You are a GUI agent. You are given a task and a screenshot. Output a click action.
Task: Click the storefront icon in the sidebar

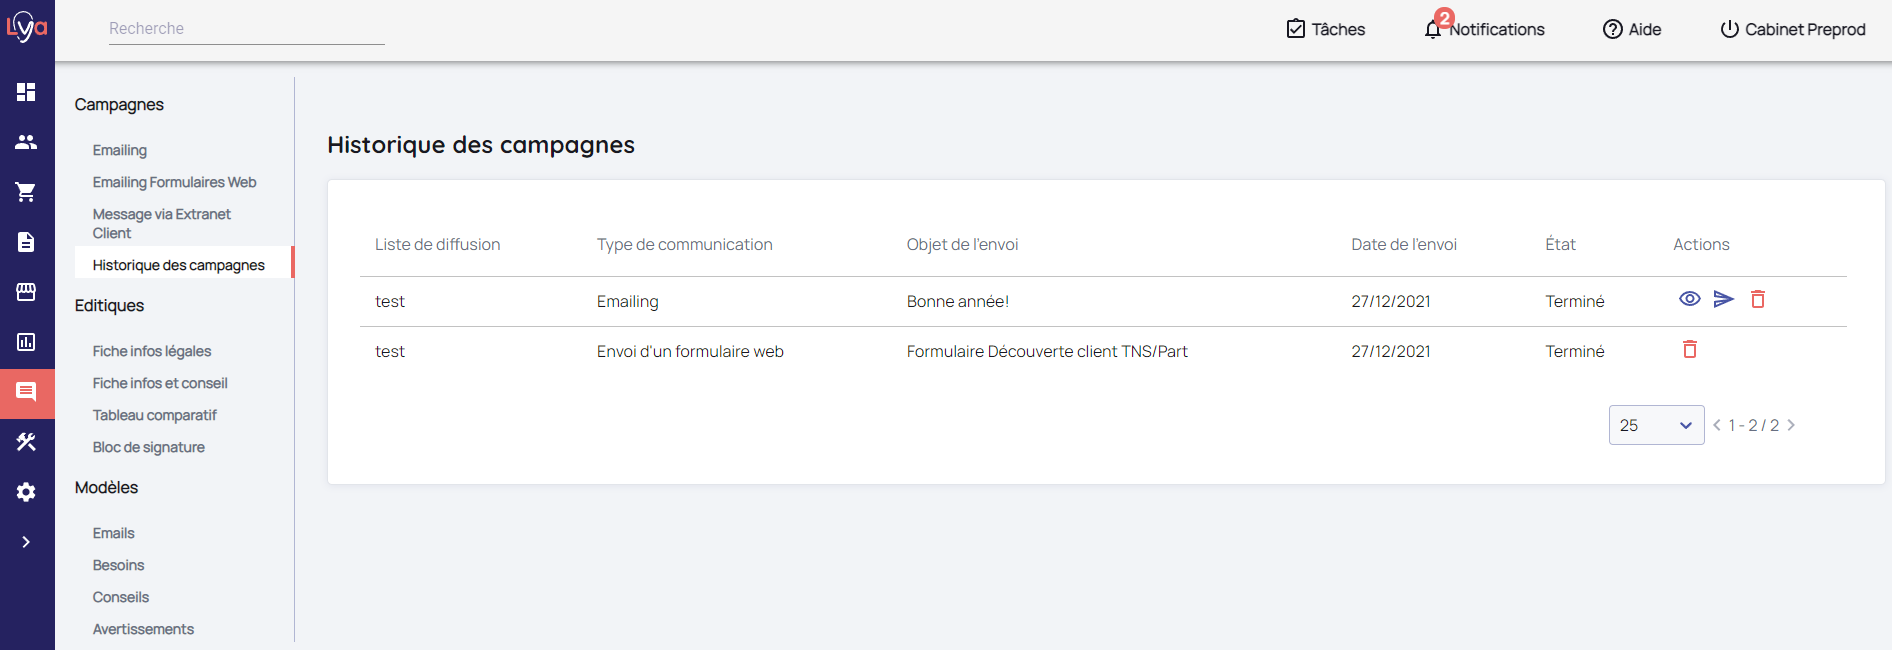click(26, 292)
